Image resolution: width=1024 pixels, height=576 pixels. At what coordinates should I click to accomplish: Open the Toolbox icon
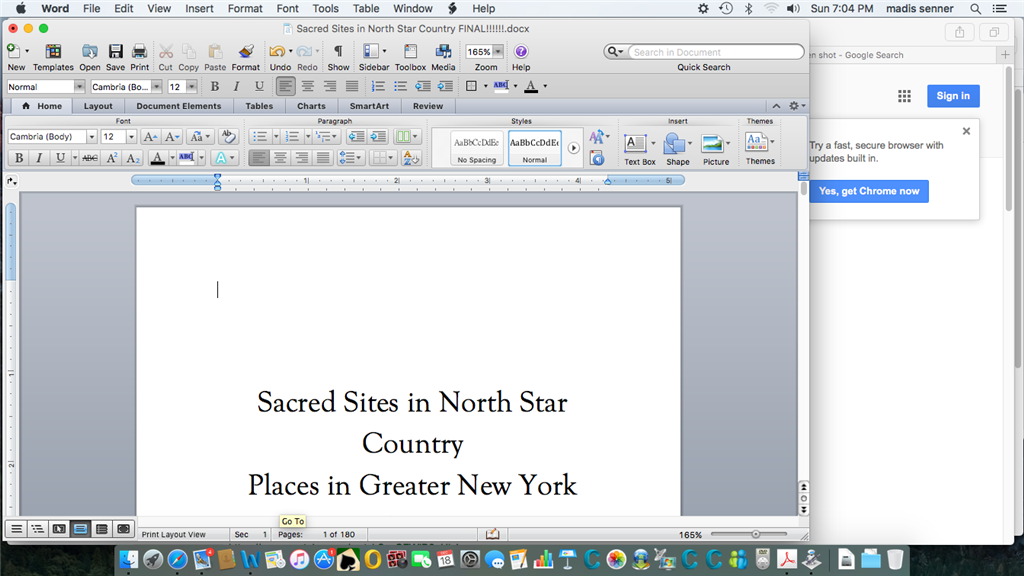click(410, 52)
